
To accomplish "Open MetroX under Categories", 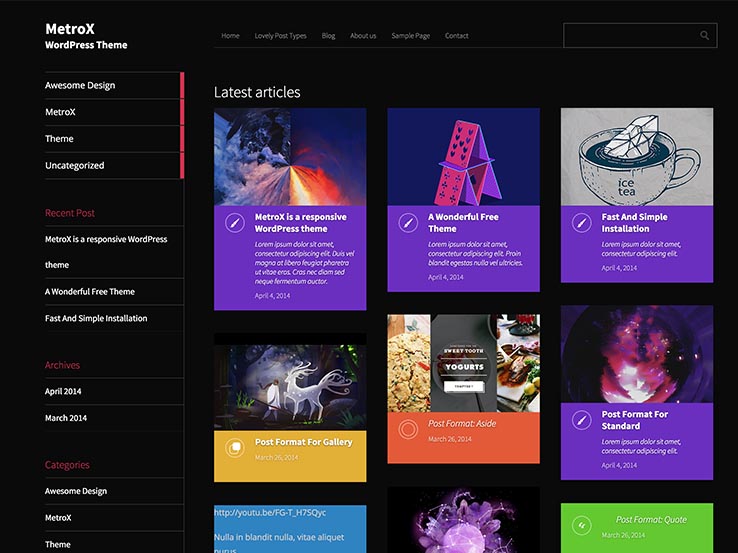I will (58, 518).
